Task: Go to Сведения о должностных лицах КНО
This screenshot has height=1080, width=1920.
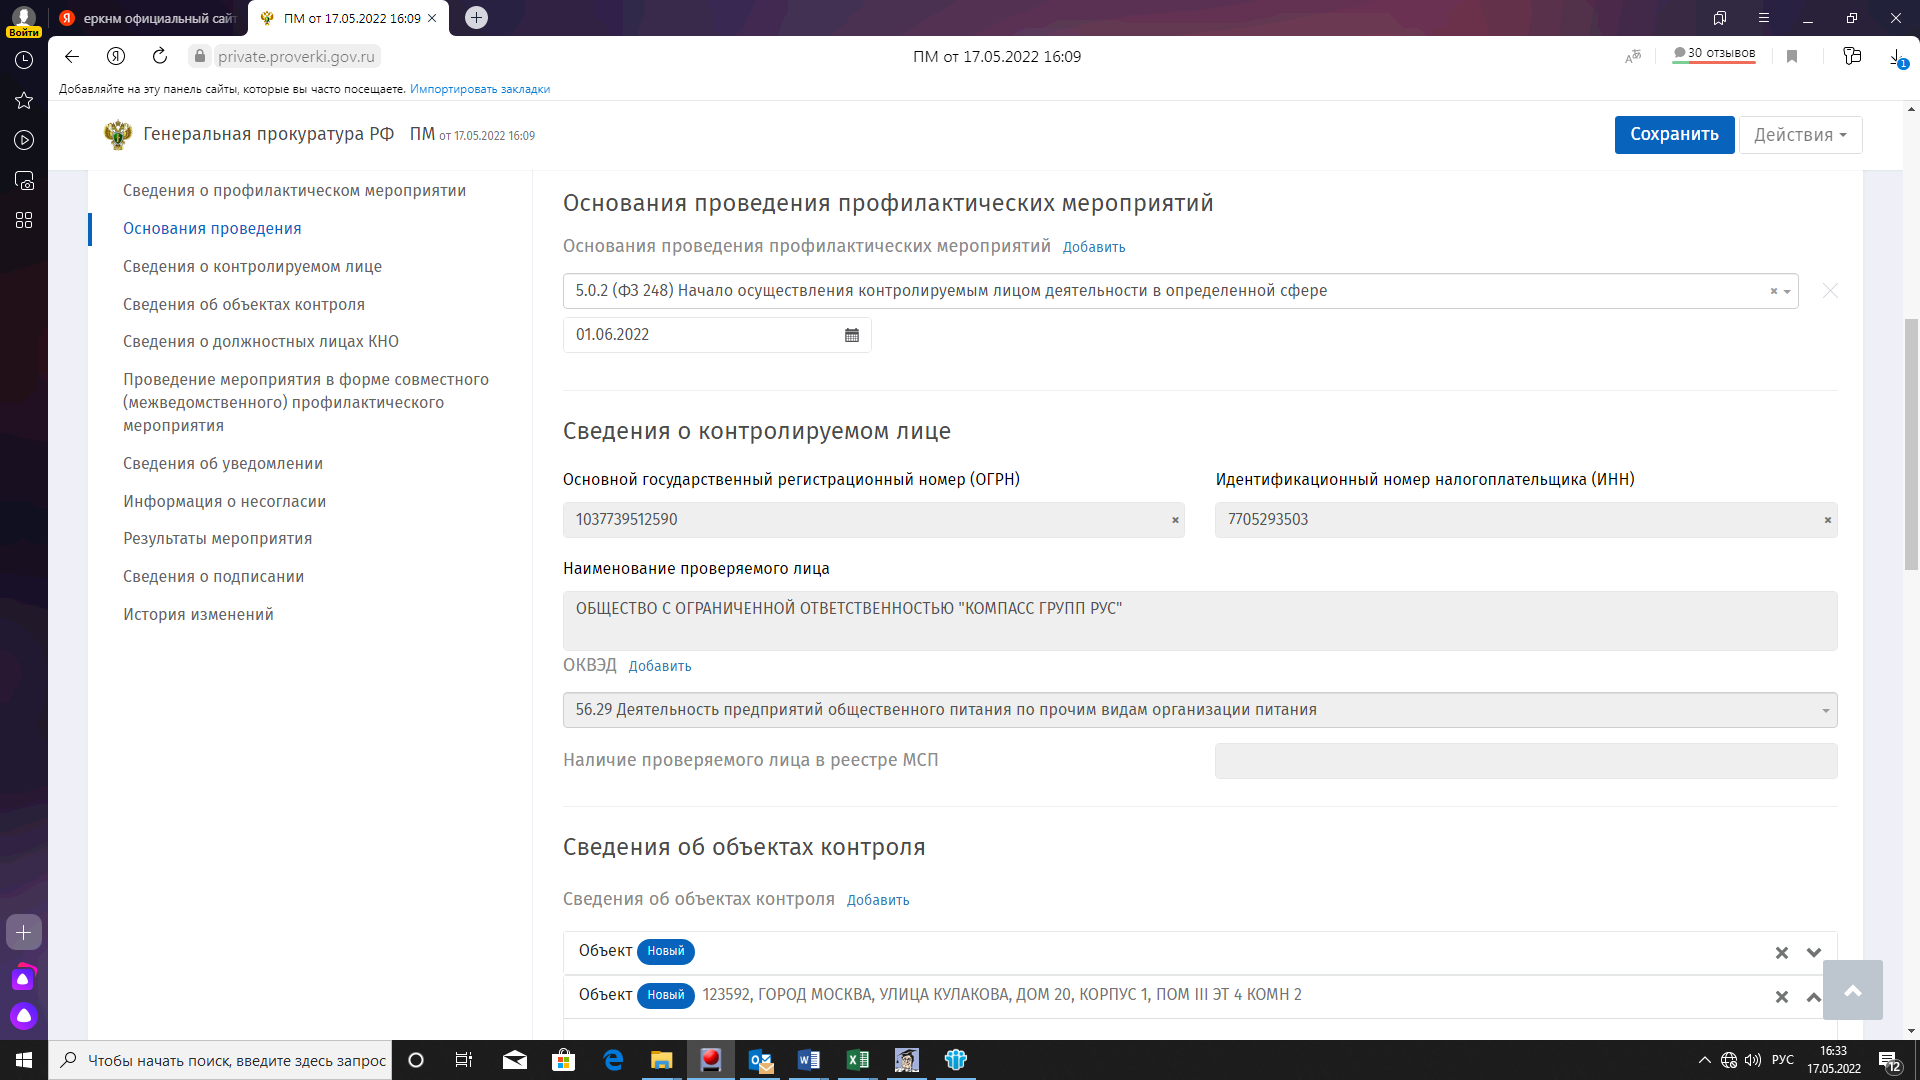Action: (261, 342)
